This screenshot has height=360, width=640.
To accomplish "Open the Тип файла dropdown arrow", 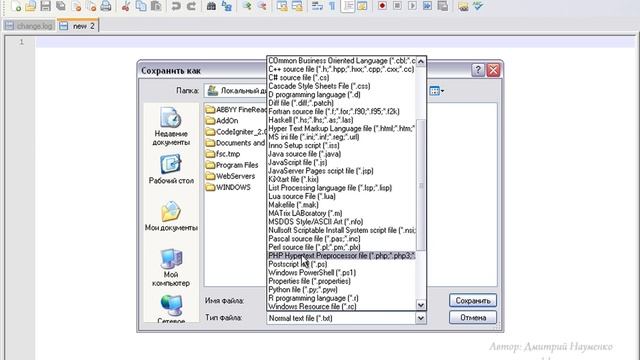I will pyautogui.click(x=420, y=318).
